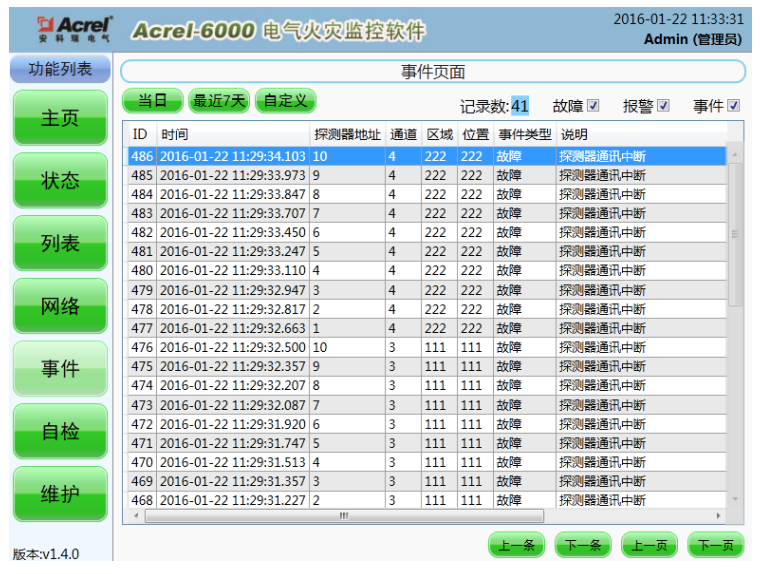The width and height of the screenshot is (760, 574).
Task: Open the 状态 status page
Action: pos(60,181)
